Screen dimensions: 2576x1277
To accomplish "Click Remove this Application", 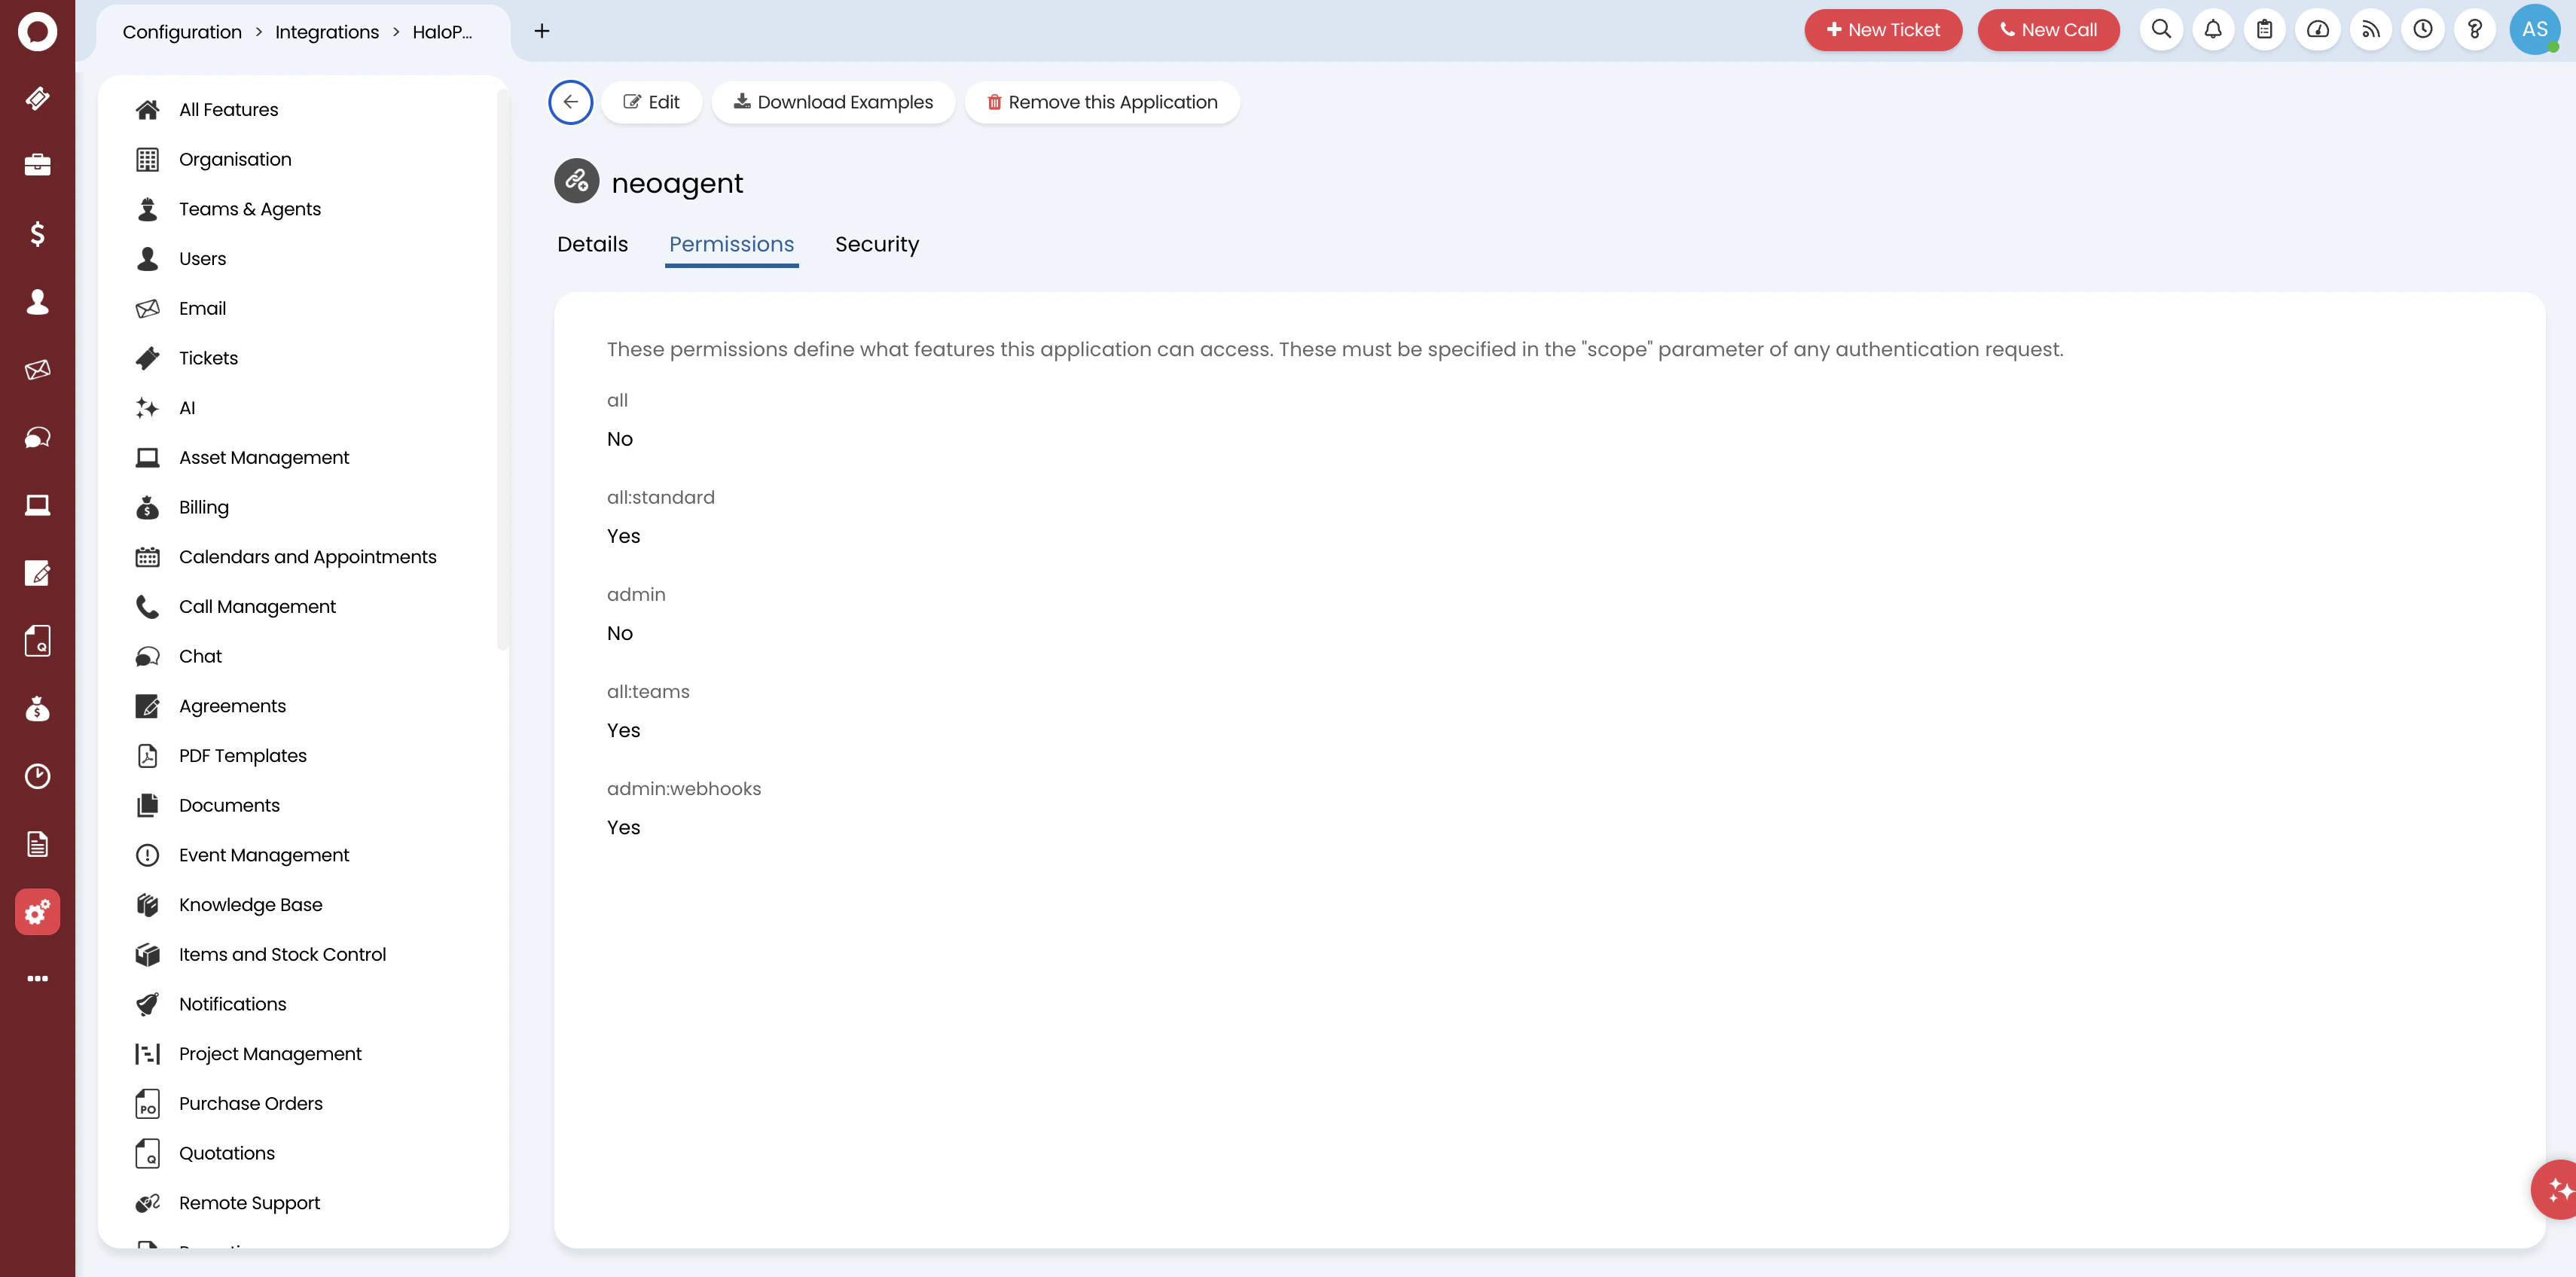I will click(x=1102, y=101).
